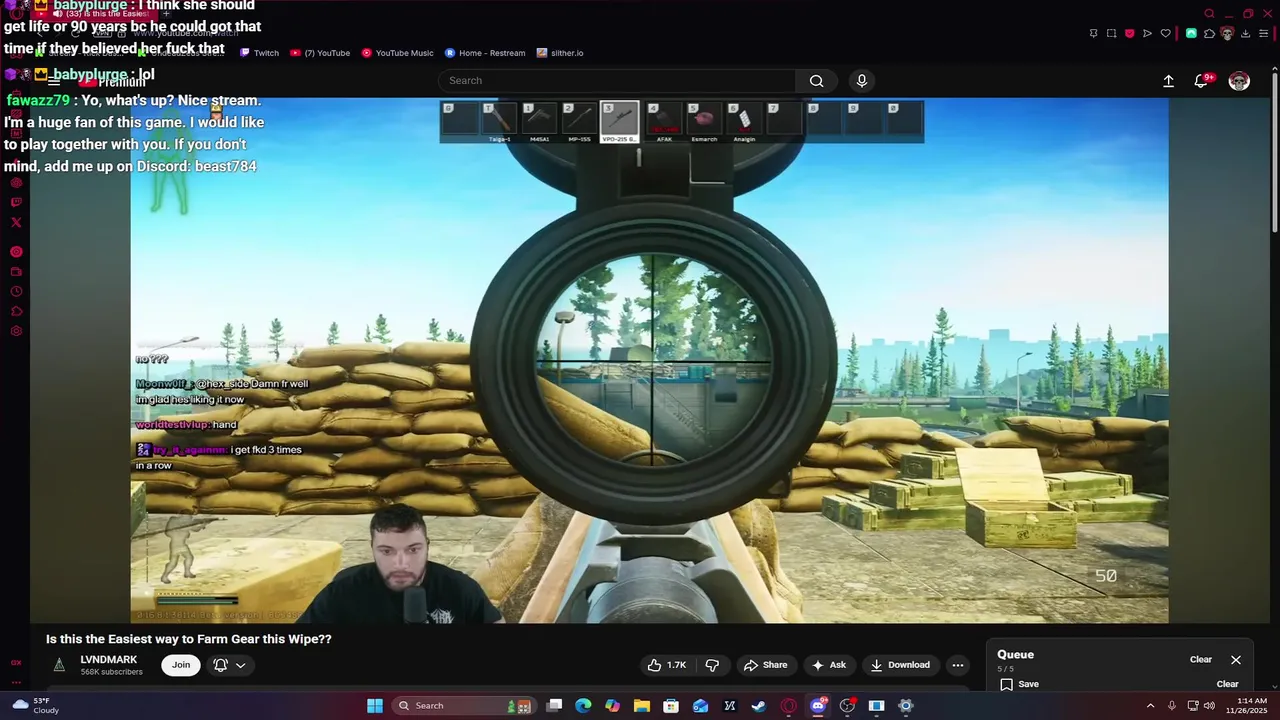
Task: Open the LVNDMARK channel name link
Action: [x=109, y=660]
